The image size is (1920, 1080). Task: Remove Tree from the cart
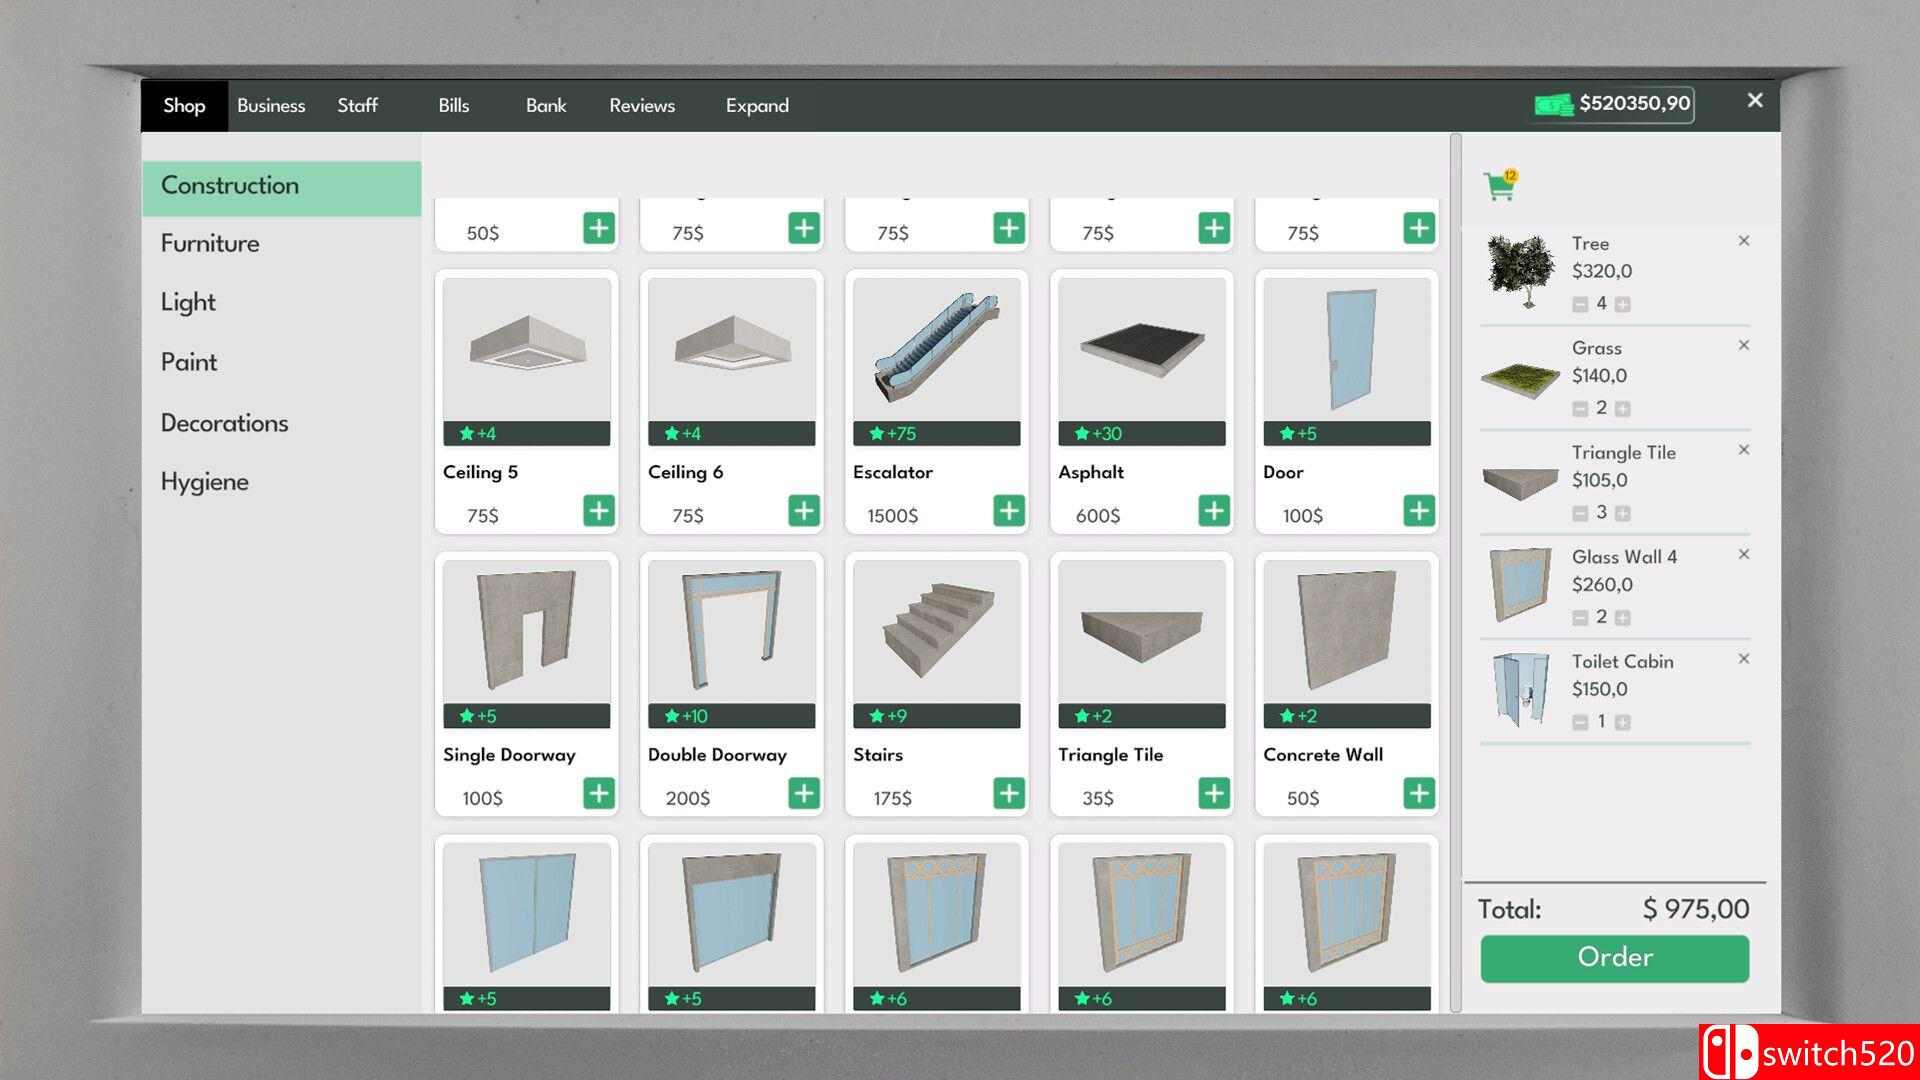[1743, 241]
